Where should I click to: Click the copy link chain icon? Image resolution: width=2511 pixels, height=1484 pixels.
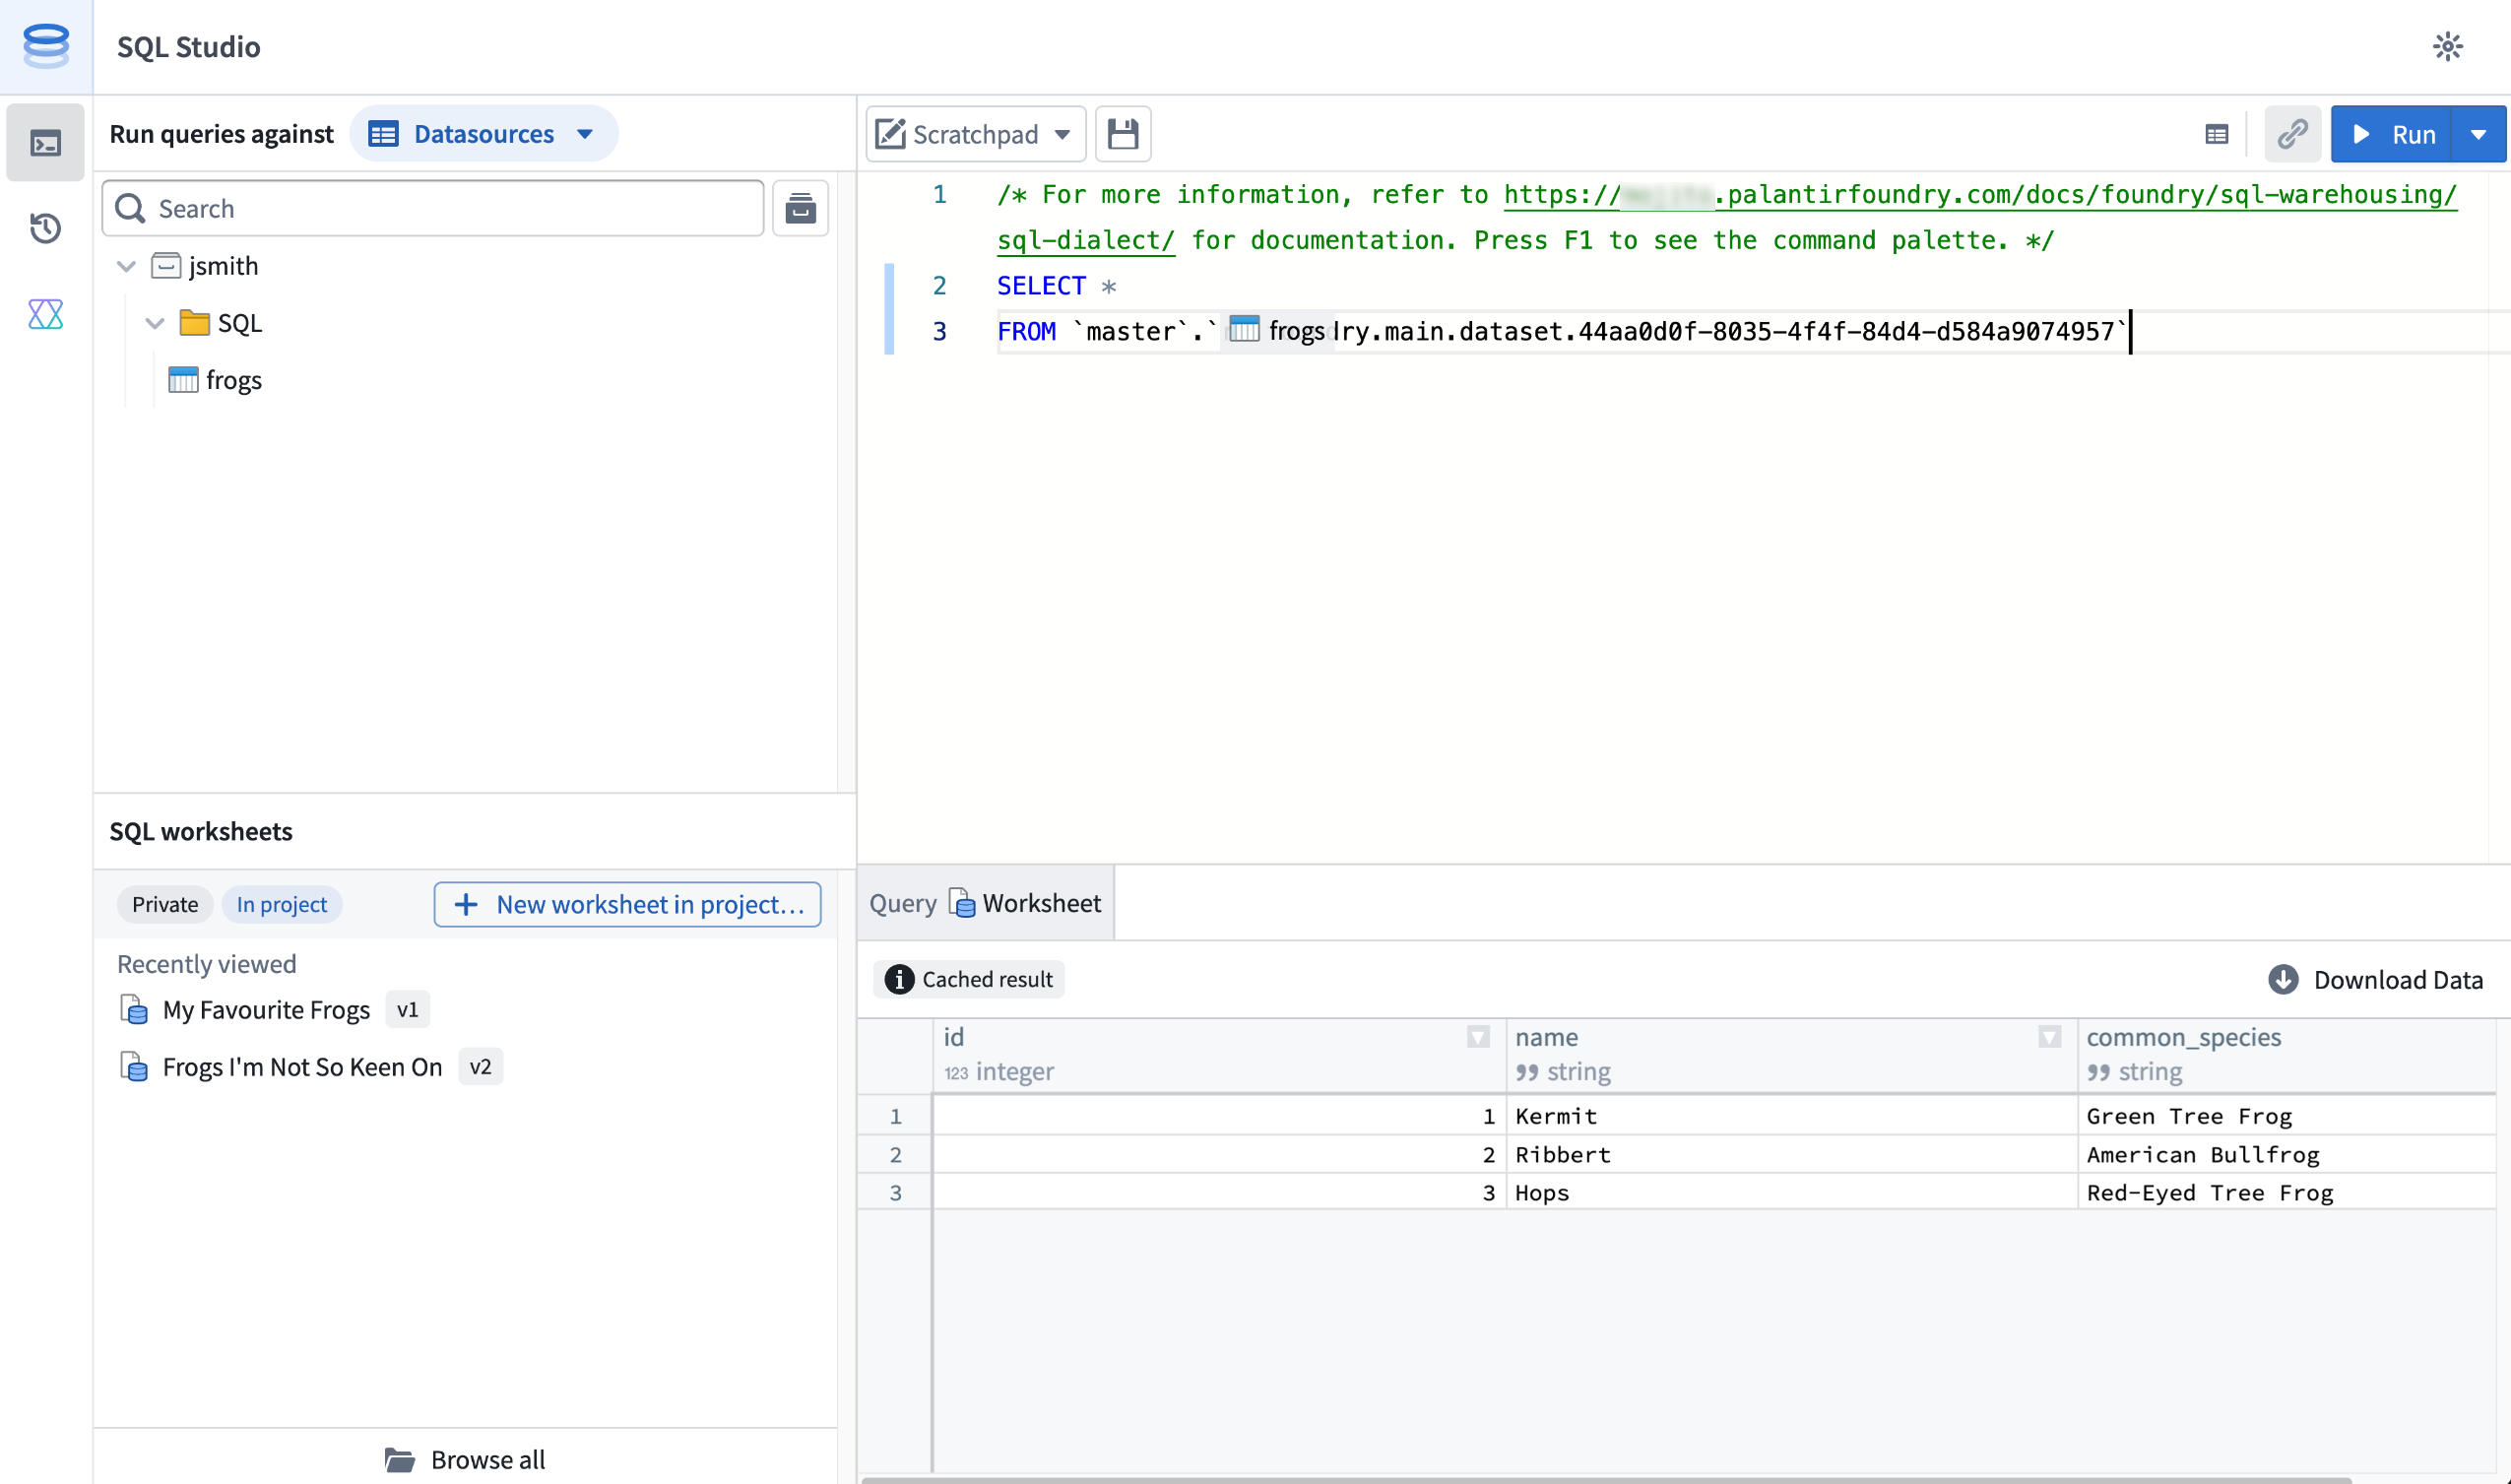[x=2292, y=134]
